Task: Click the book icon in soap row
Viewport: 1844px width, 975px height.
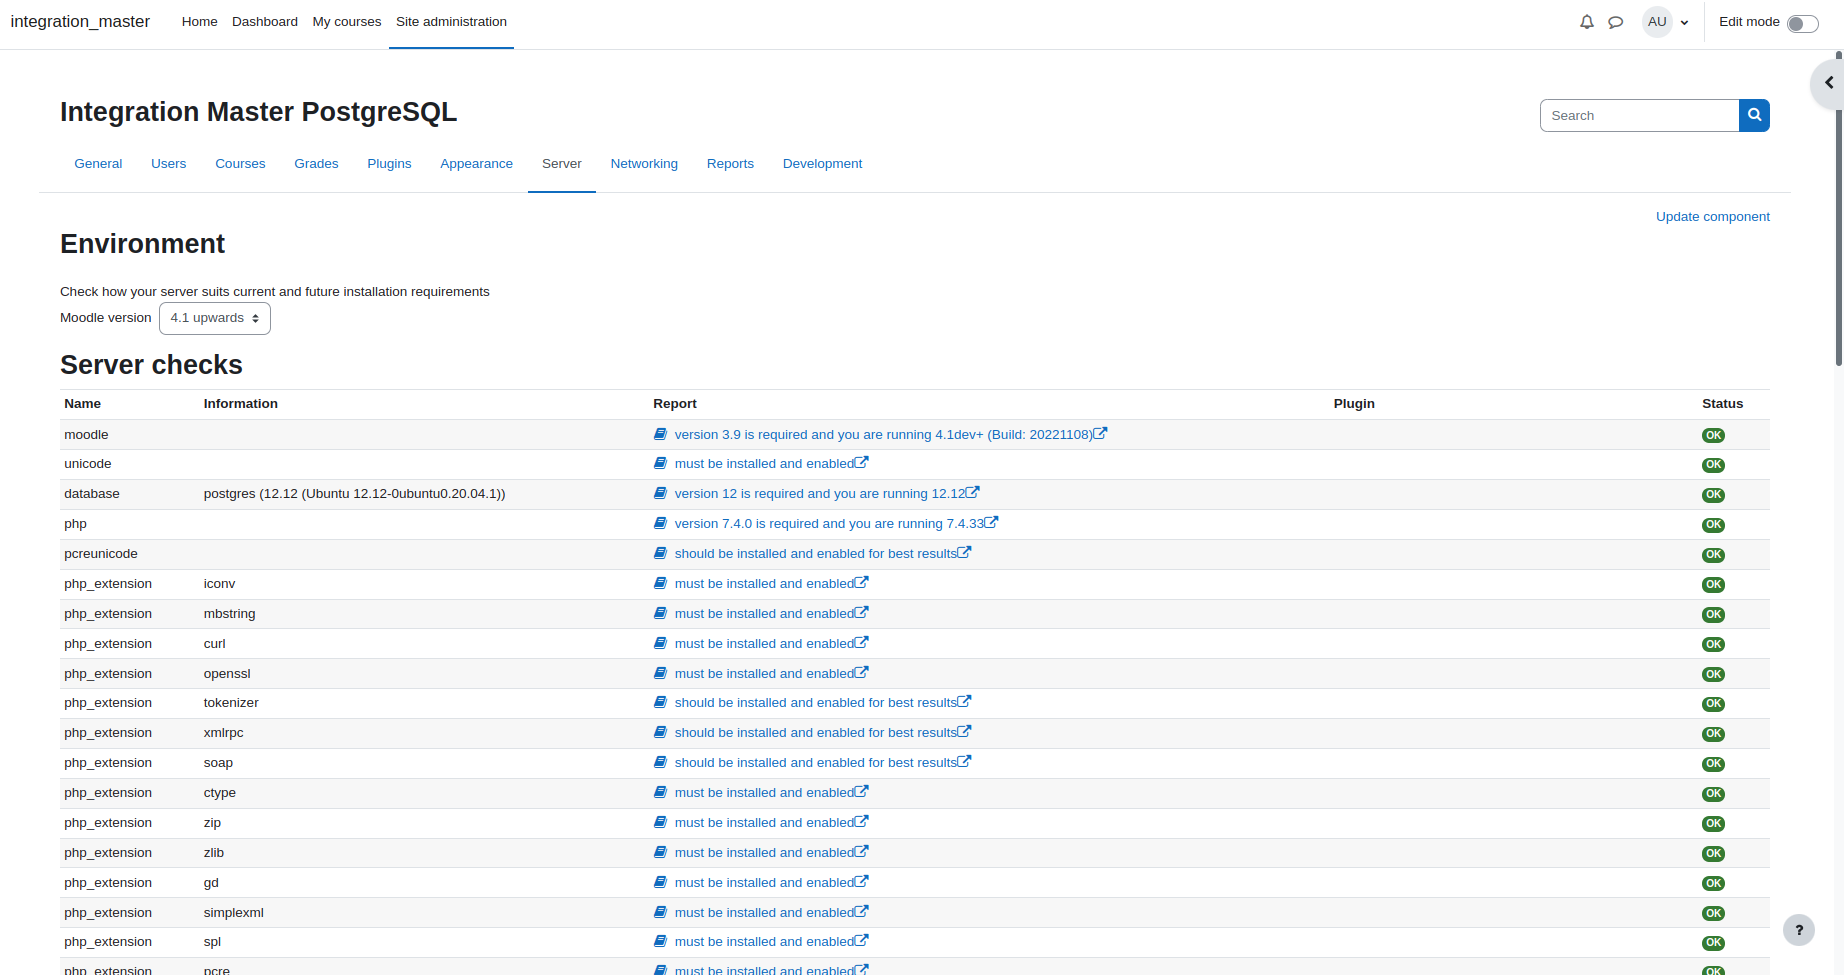Action: point(660,762)
